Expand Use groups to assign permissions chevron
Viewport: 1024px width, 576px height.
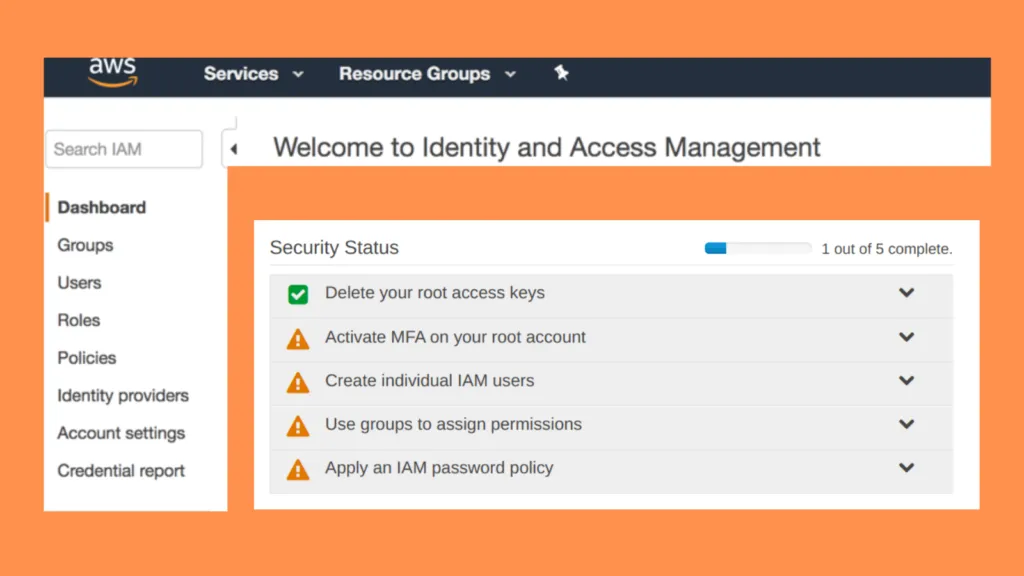point(906,424)
